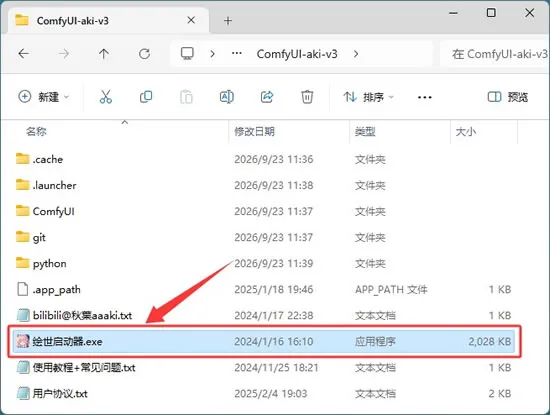Expand chevron after ComfyUI-aki-v3 in address bar

tap(356, 54)
